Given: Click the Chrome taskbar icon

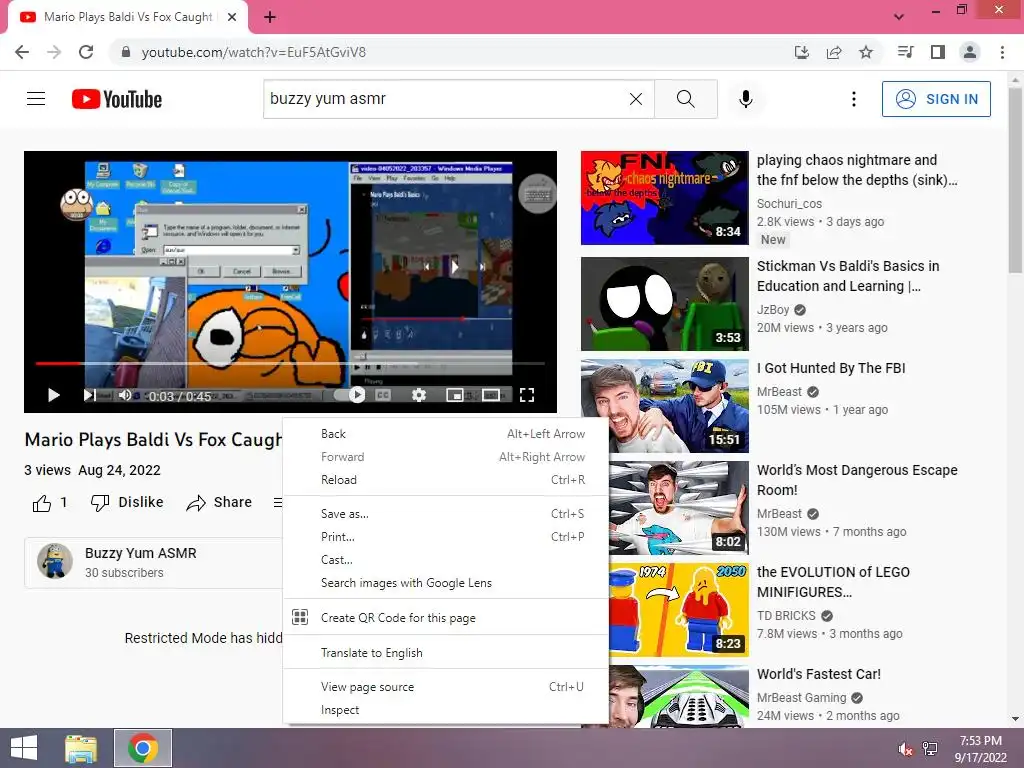Looking at the screenshot, I should (143, 748).
